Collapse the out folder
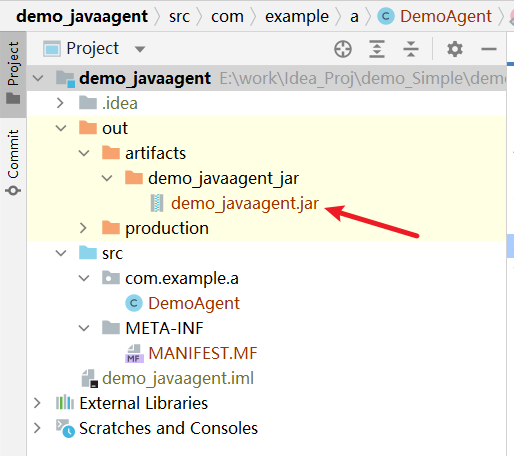This screenshot has height=456, width=514. (x=61, y=128)
